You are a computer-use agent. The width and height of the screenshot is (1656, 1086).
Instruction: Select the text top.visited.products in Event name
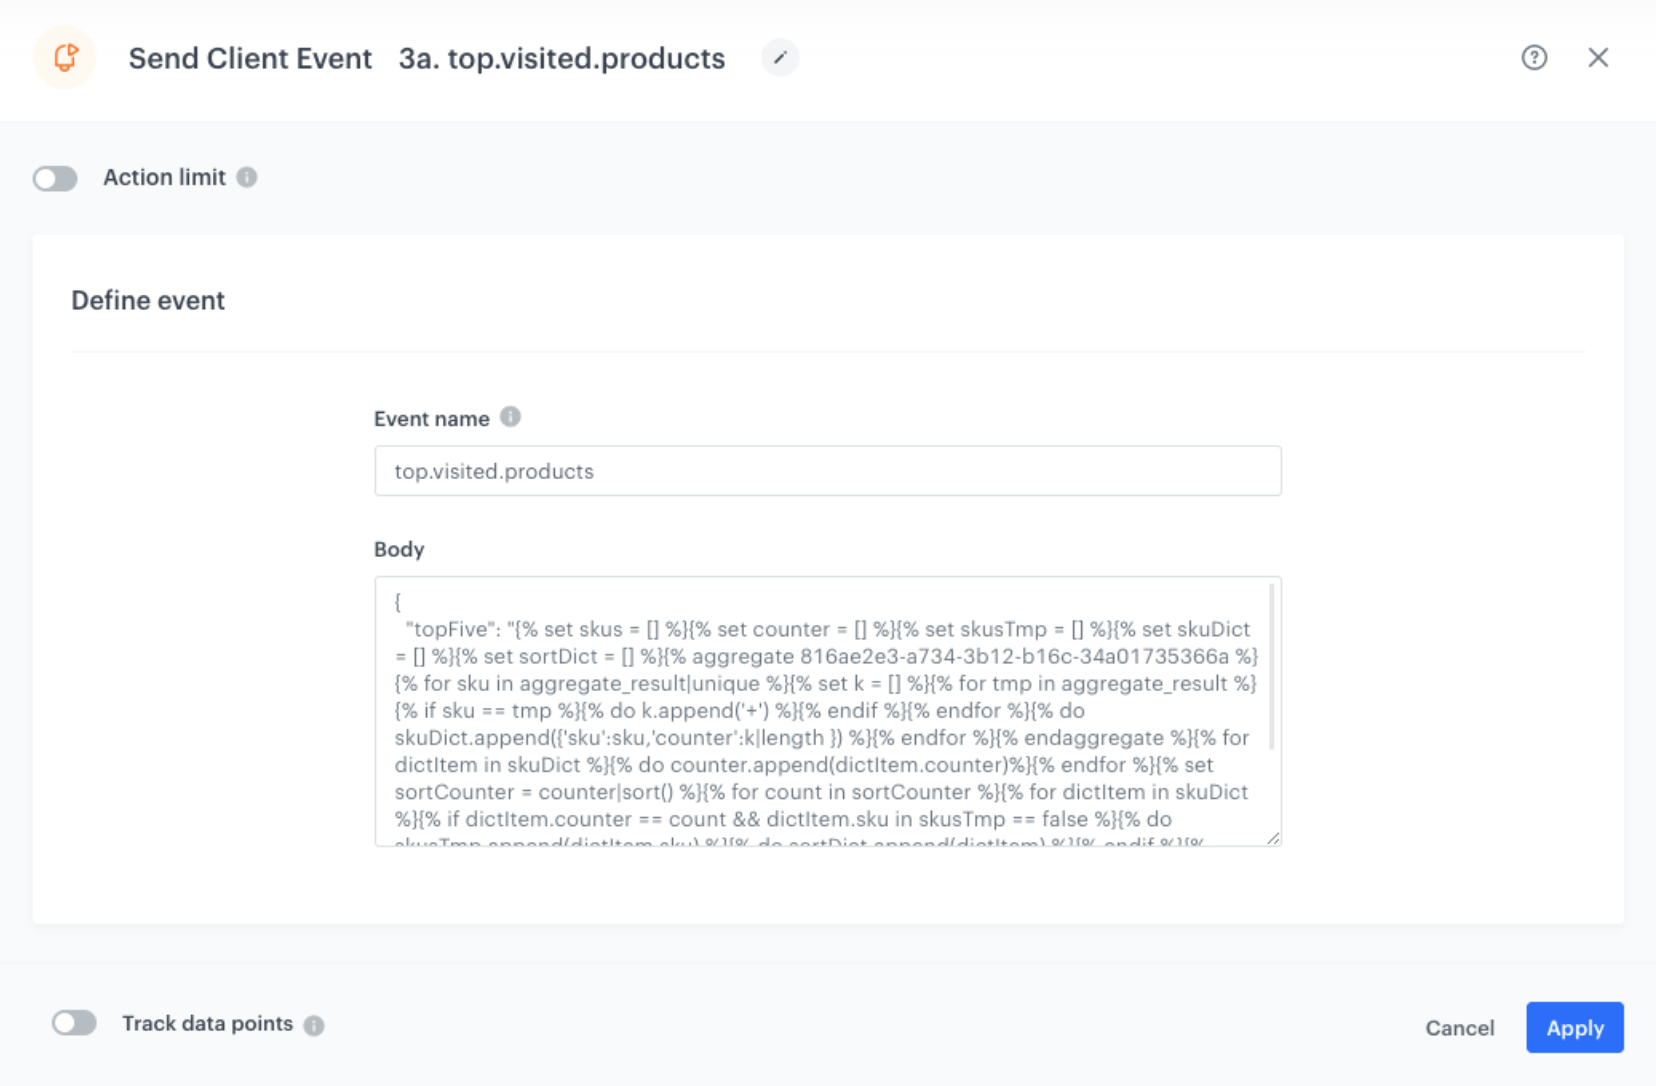click(x=494, y=470)
